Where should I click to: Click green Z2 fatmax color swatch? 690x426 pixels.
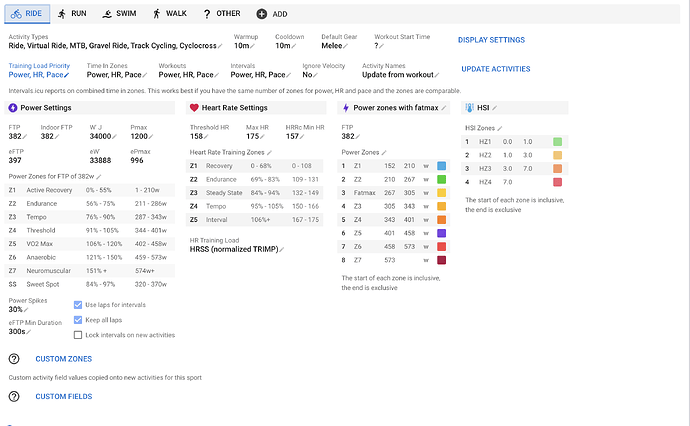click(441, 179)
